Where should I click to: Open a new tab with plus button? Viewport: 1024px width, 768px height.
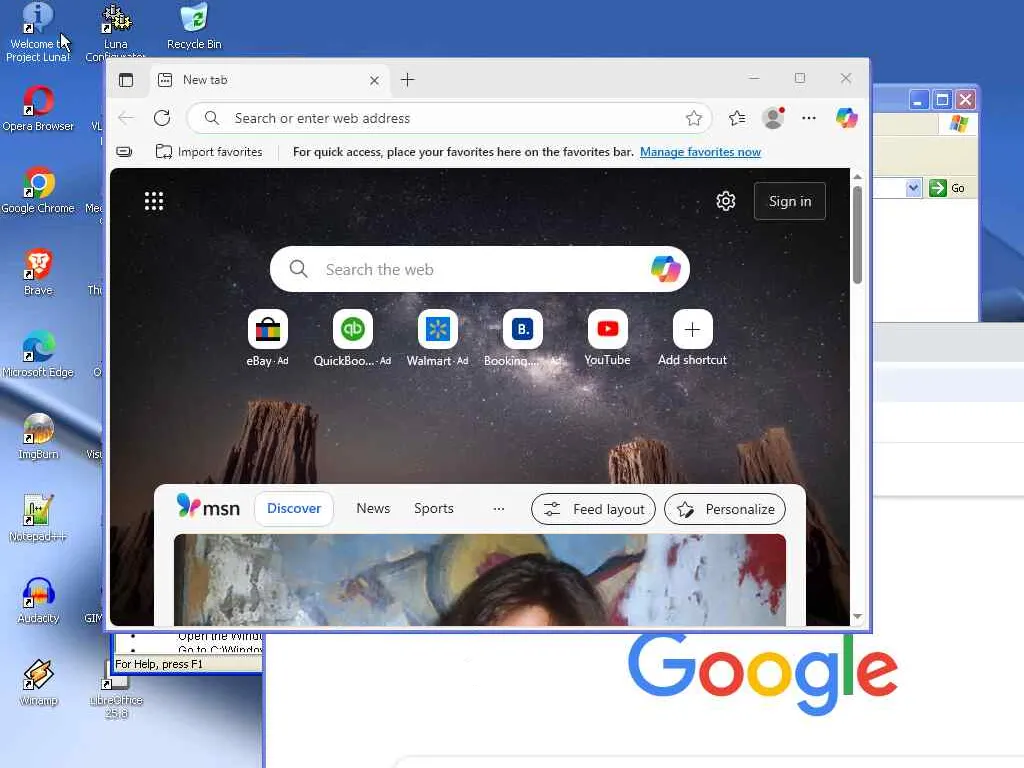(408, 80)
